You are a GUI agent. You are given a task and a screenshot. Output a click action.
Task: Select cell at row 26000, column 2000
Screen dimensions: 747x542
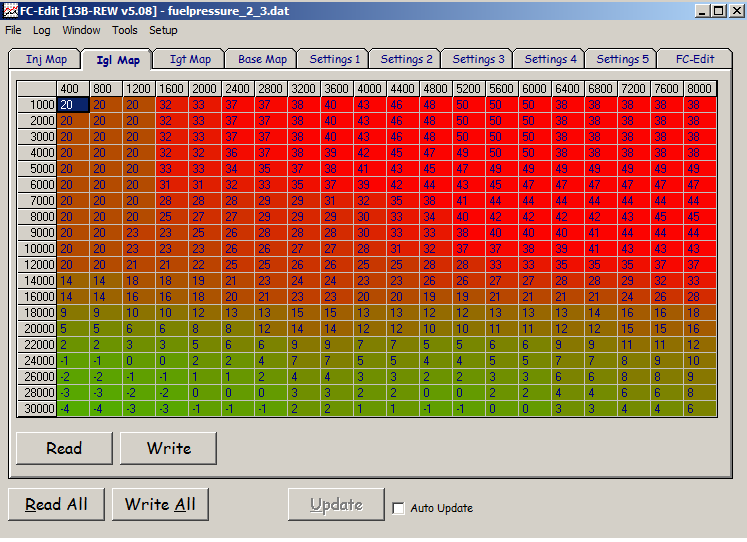(205, 377)
